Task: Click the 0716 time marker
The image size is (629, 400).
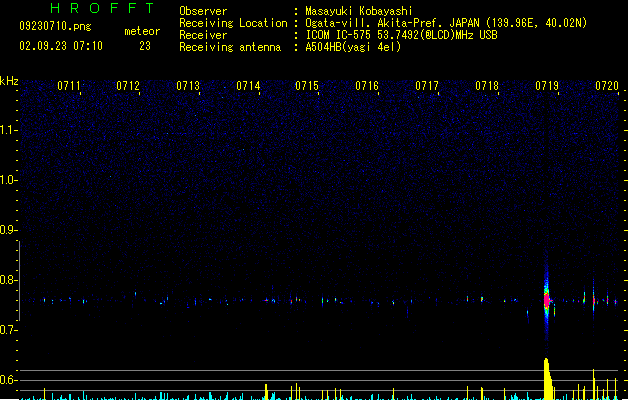Action: 367,86
